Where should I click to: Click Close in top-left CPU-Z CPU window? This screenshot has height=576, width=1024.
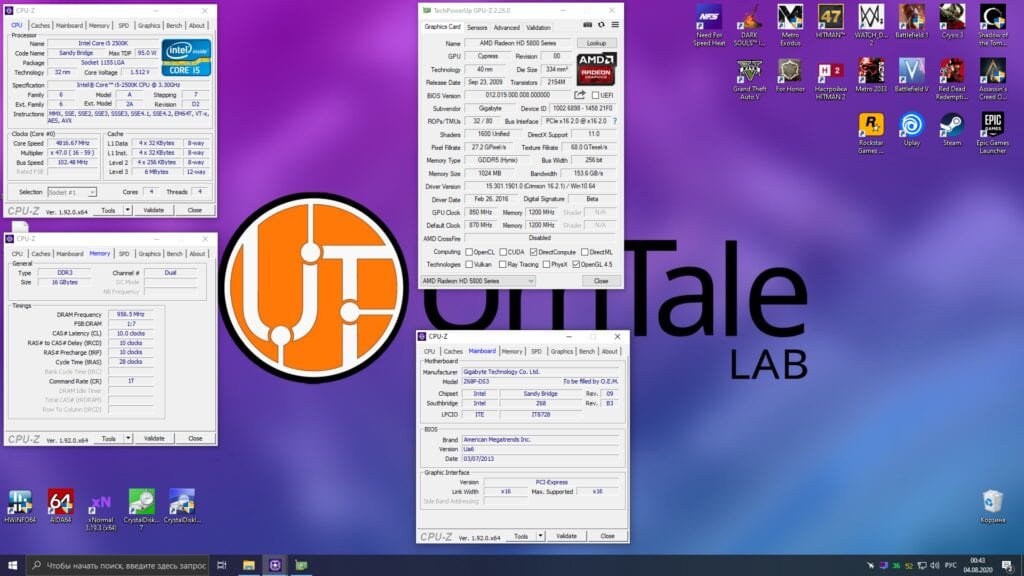[x=195, y=210]
